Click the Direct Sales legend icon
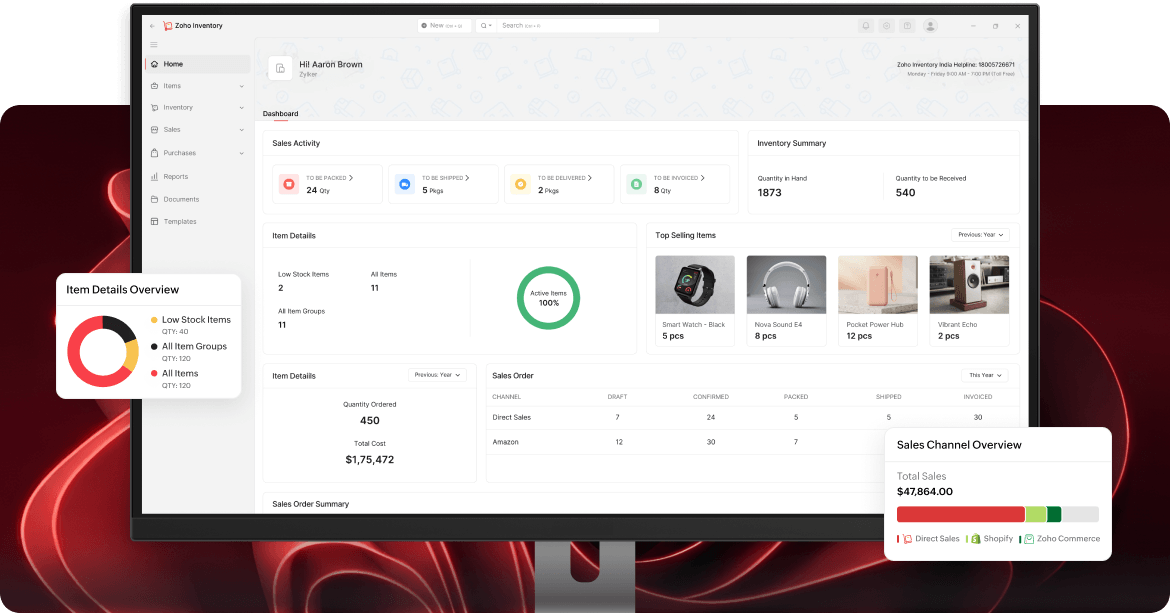Screen dimensions: 1170x613 (907, 538)
